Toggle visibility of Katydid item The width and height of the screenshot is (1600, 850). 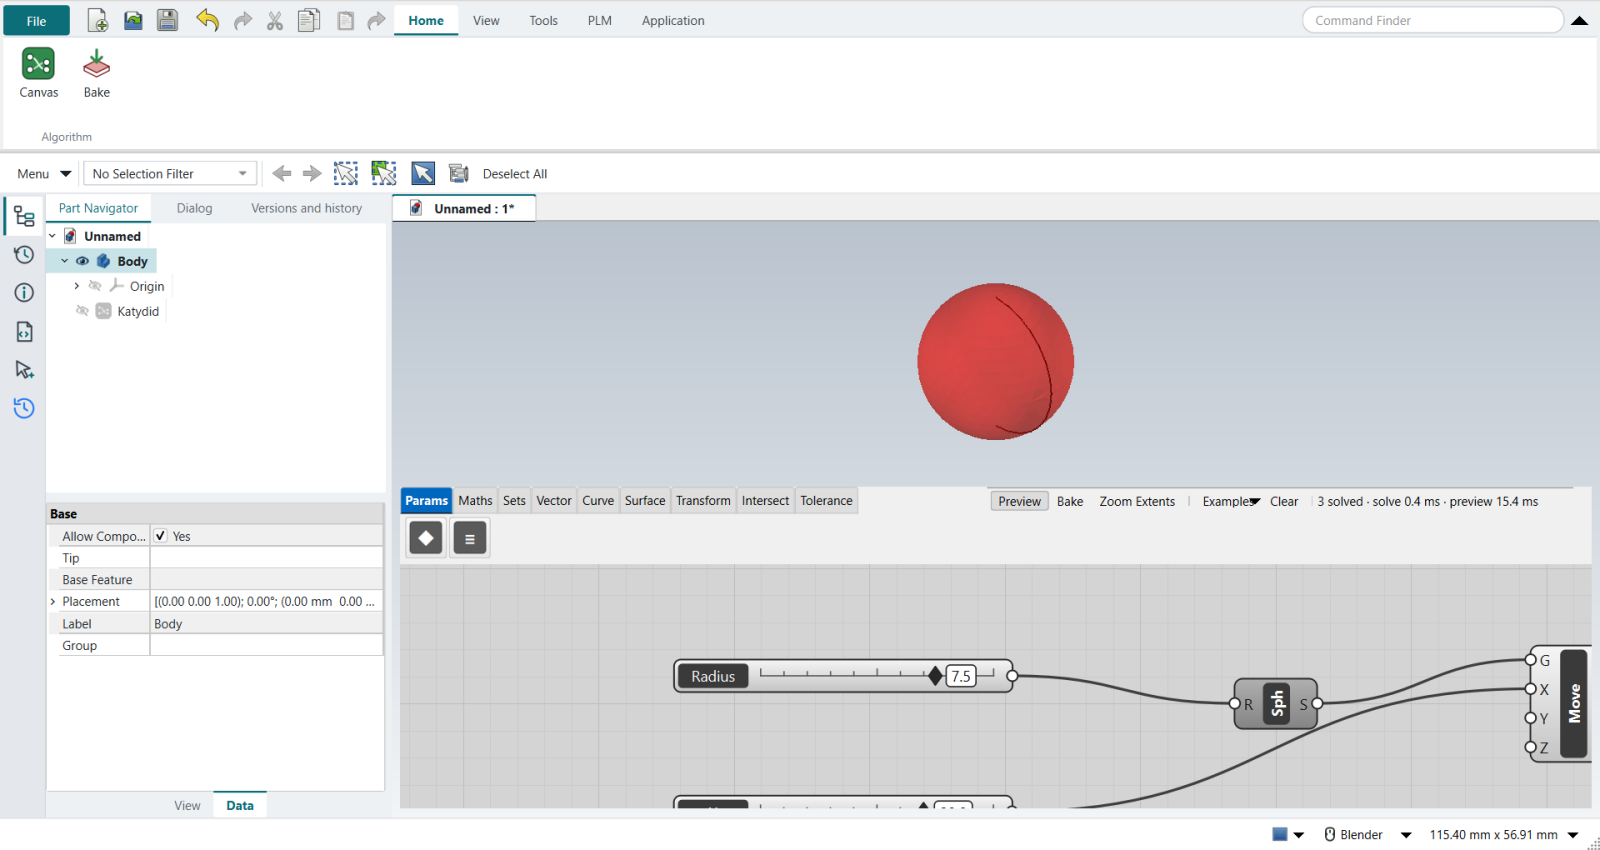pos(82,311)
